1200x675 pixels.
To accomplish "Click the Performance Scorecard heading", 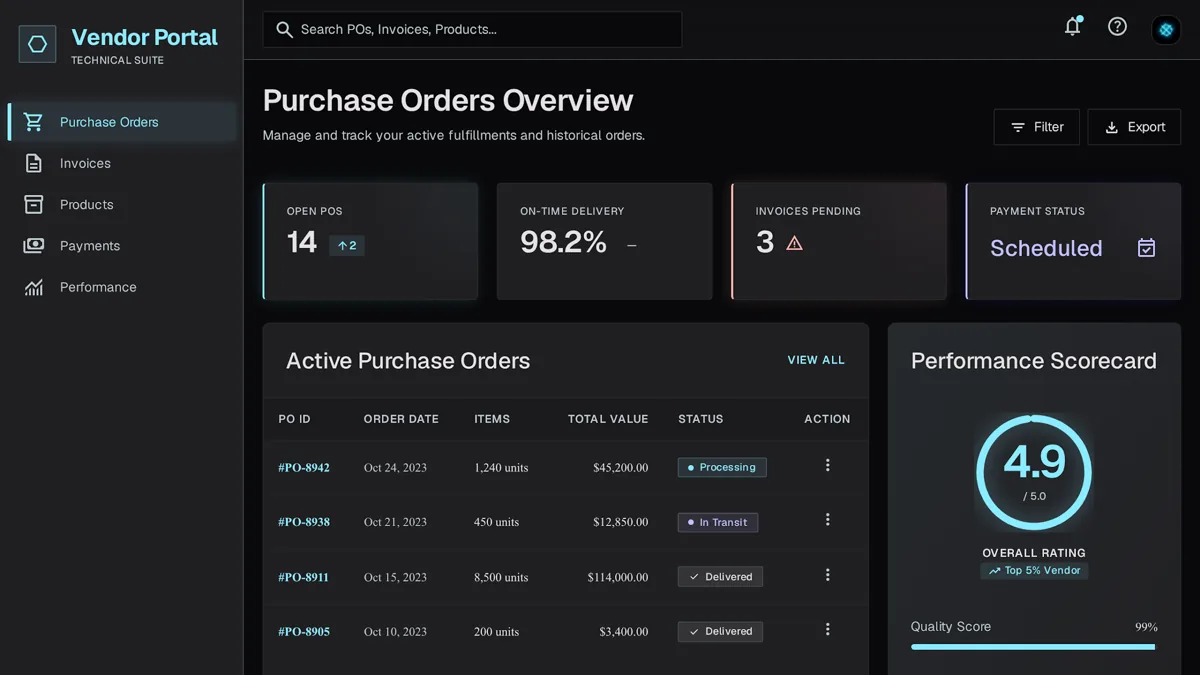I will 1034,361.
